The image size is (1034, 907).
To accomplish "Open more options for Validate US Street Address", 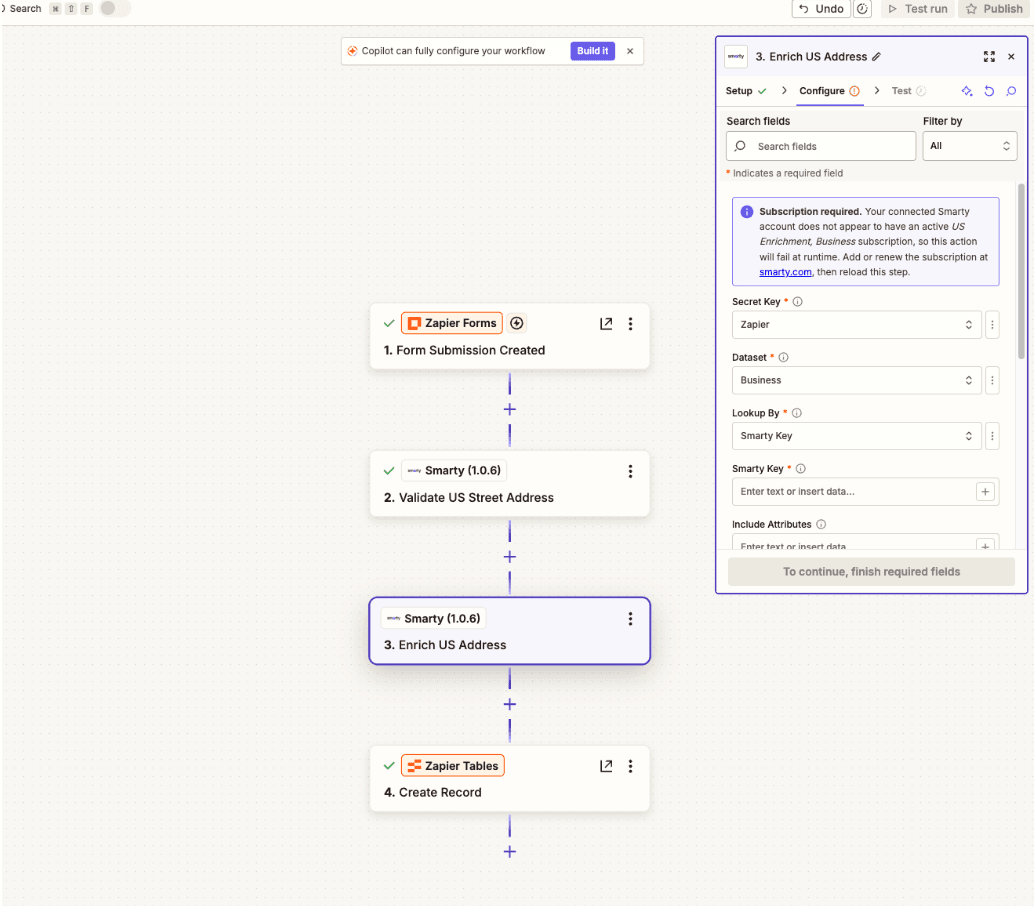I will pos(630,471).
